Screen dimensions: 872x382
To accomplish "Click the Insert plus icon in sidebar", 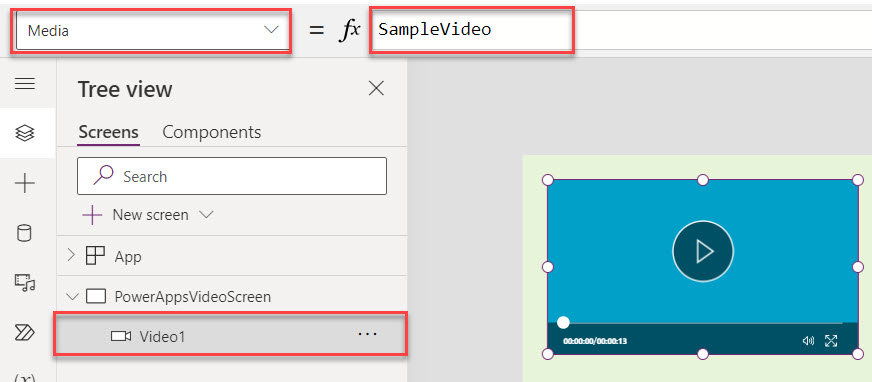I will coord(25,183).
